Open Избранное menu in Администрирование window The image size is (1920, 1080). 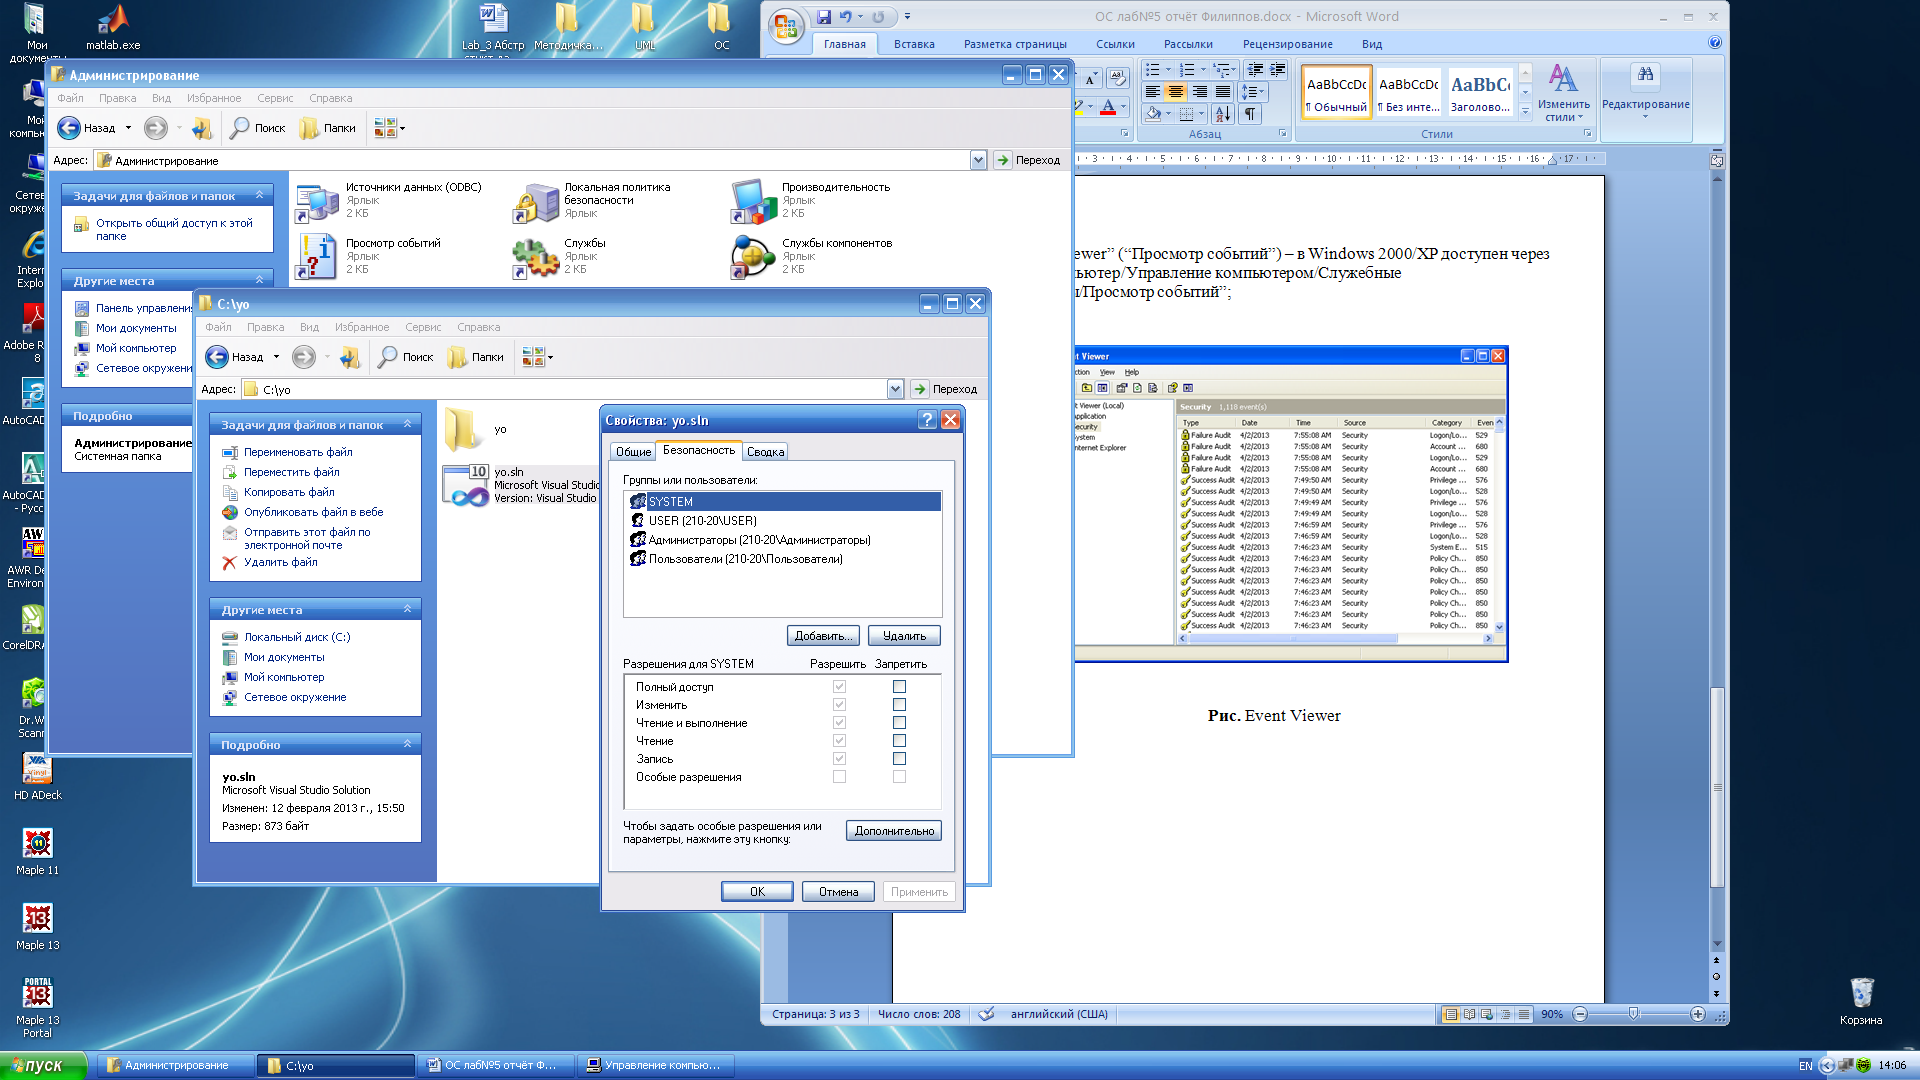pos(214,98)
